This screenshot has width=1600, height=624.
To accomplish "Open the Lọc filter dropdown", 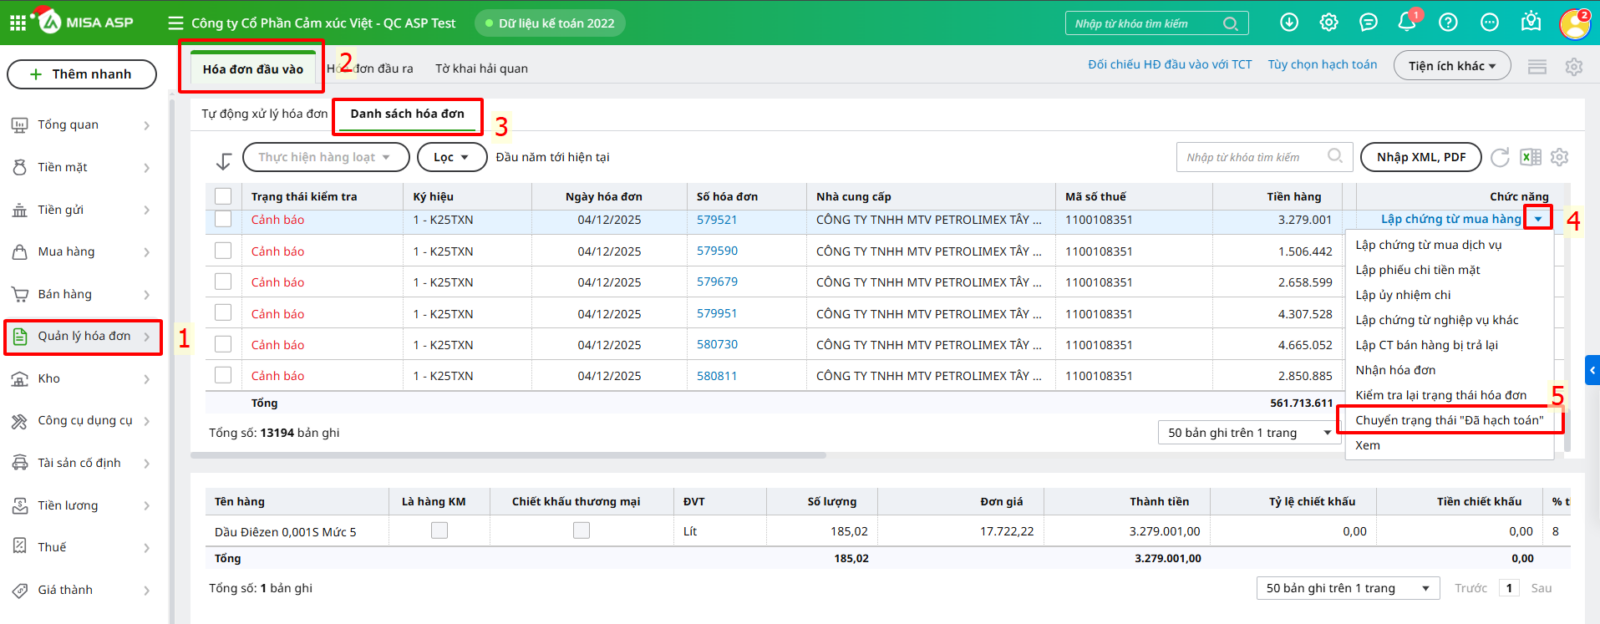I will 452,157.
